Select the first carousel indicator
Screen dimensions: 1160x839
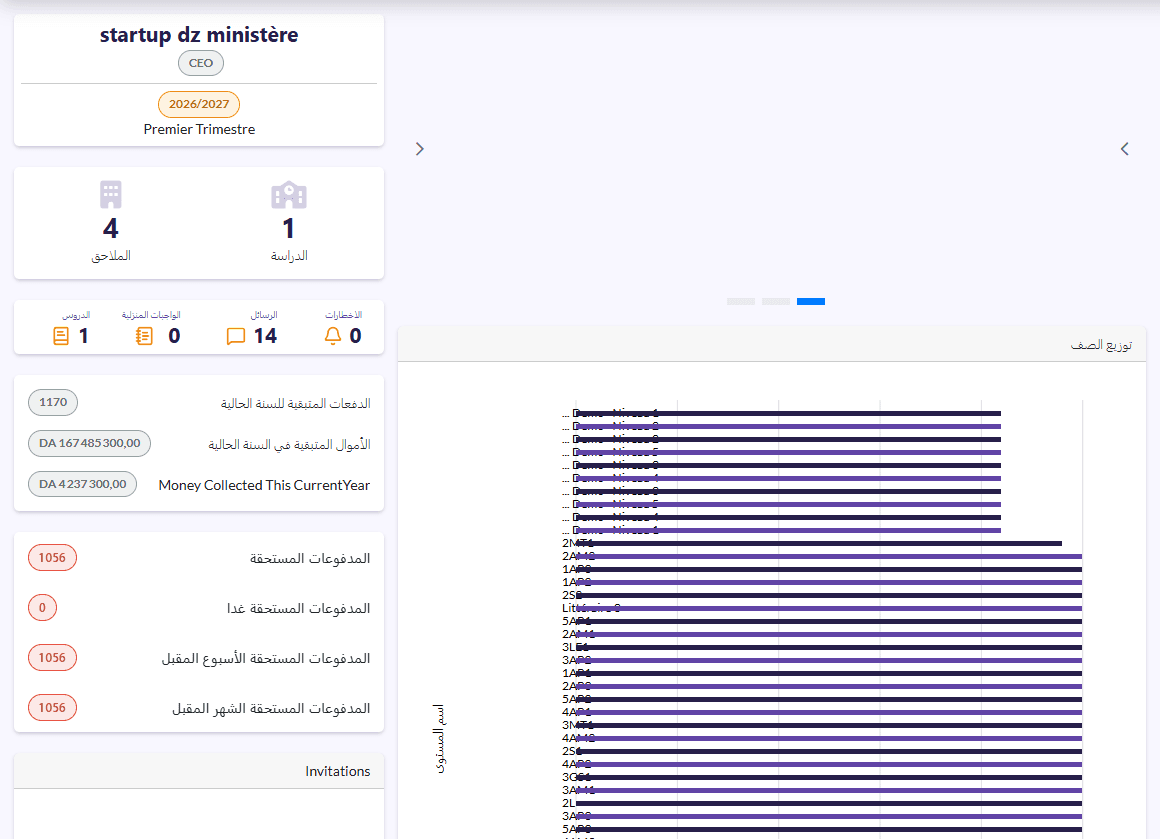click(741, 301)
